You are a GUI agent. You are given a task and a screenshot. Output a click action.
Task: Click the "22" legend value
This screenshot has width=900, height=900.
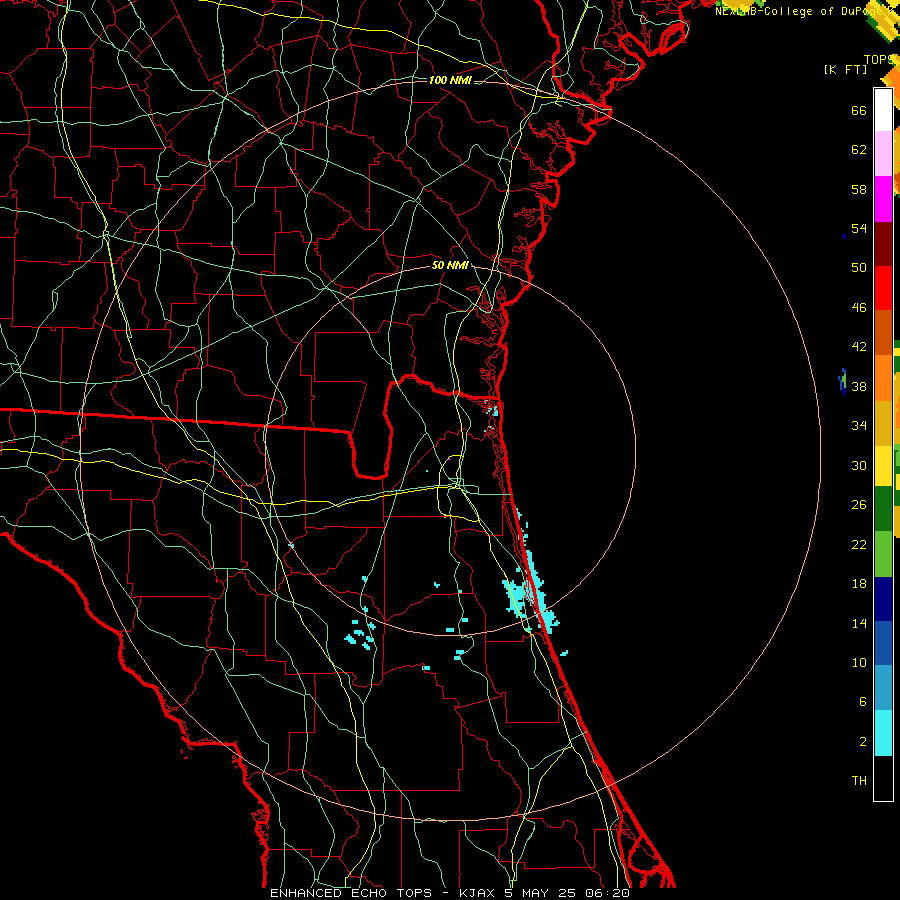tap(859, 544)
